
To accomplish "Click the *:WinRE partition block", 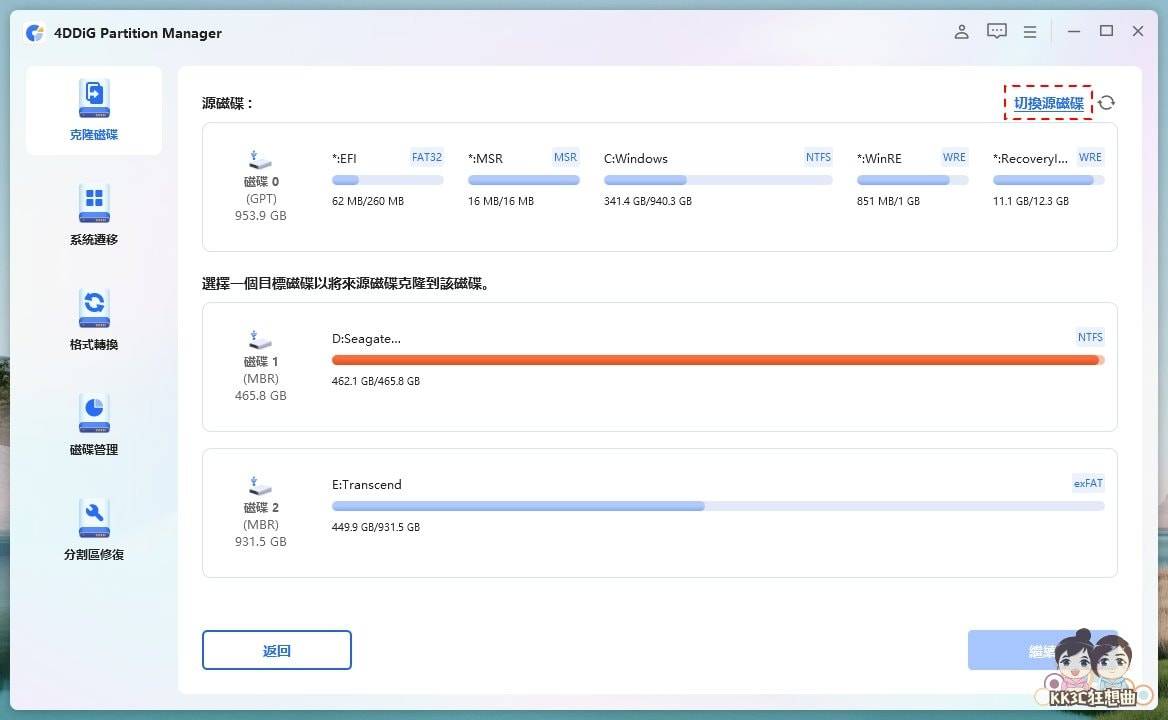I will coord(912,178).
